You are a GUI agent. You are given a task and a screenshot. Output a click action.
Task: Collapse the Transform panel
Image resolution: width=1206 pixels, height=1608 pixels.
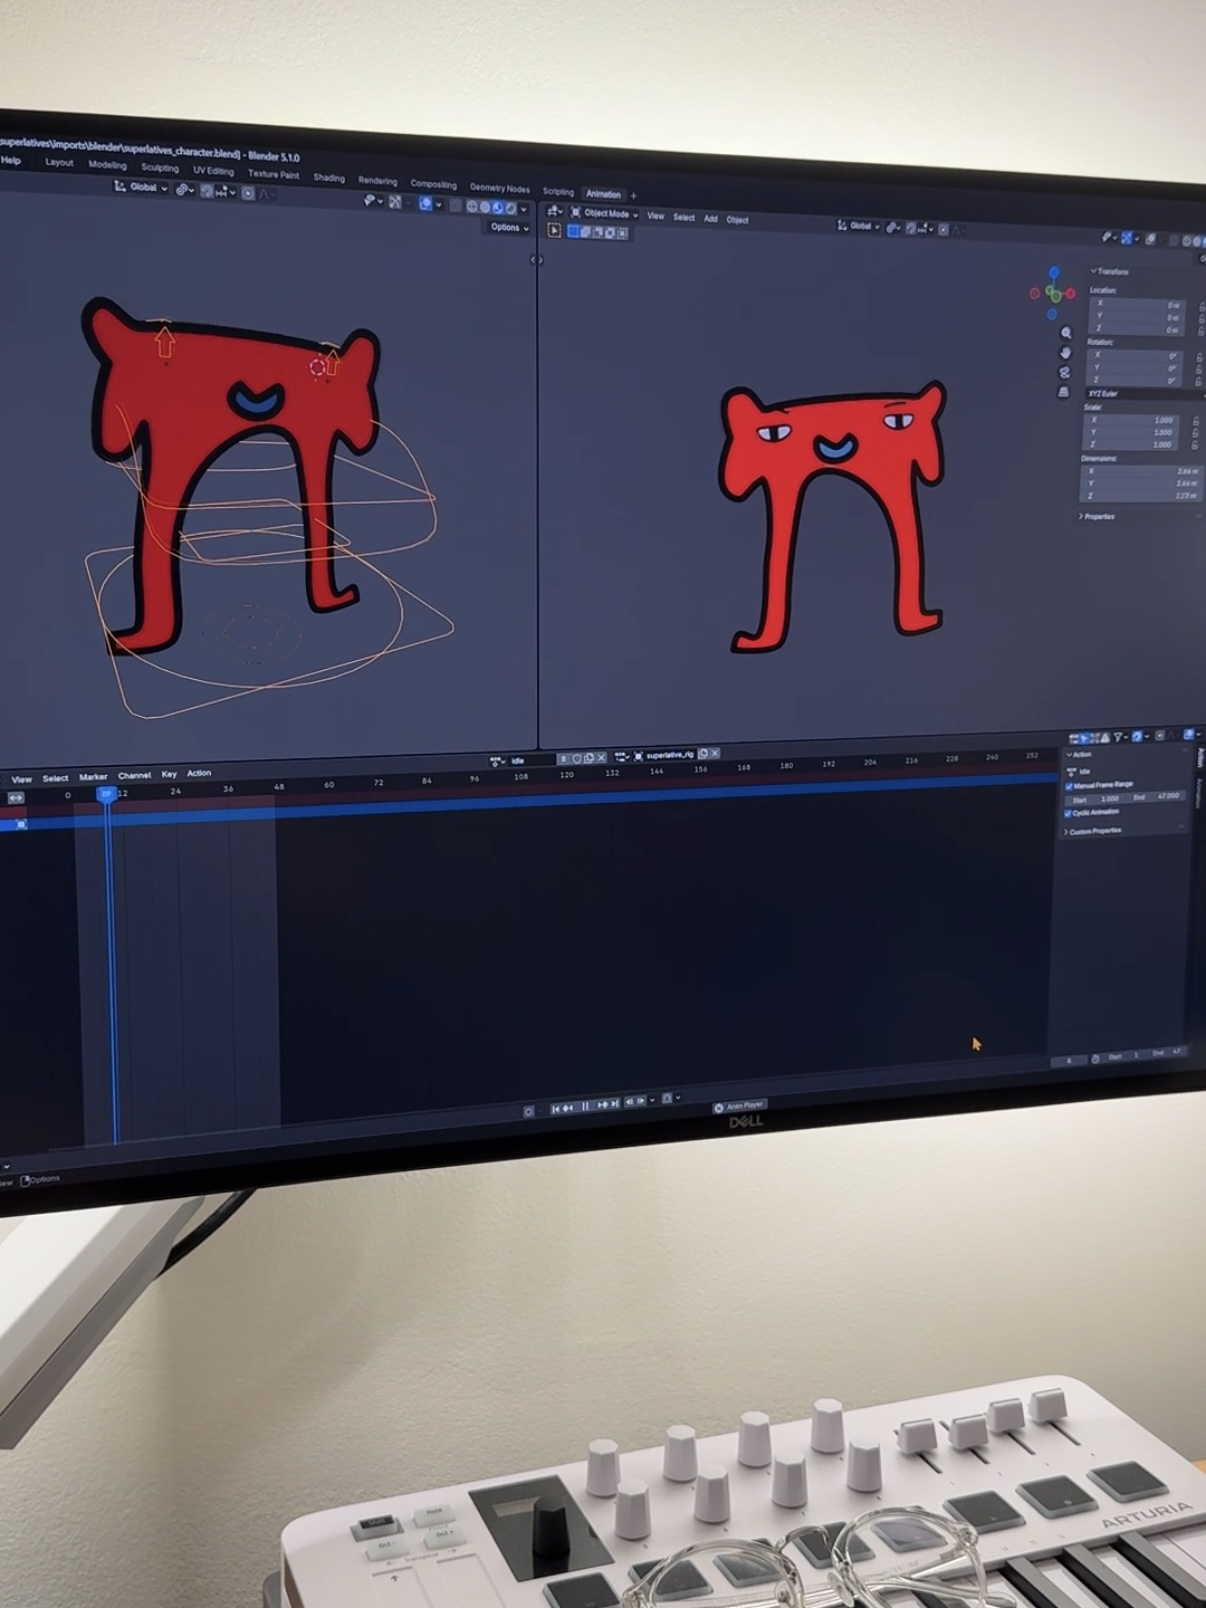pyautogui.click(x=1110, y=271)
